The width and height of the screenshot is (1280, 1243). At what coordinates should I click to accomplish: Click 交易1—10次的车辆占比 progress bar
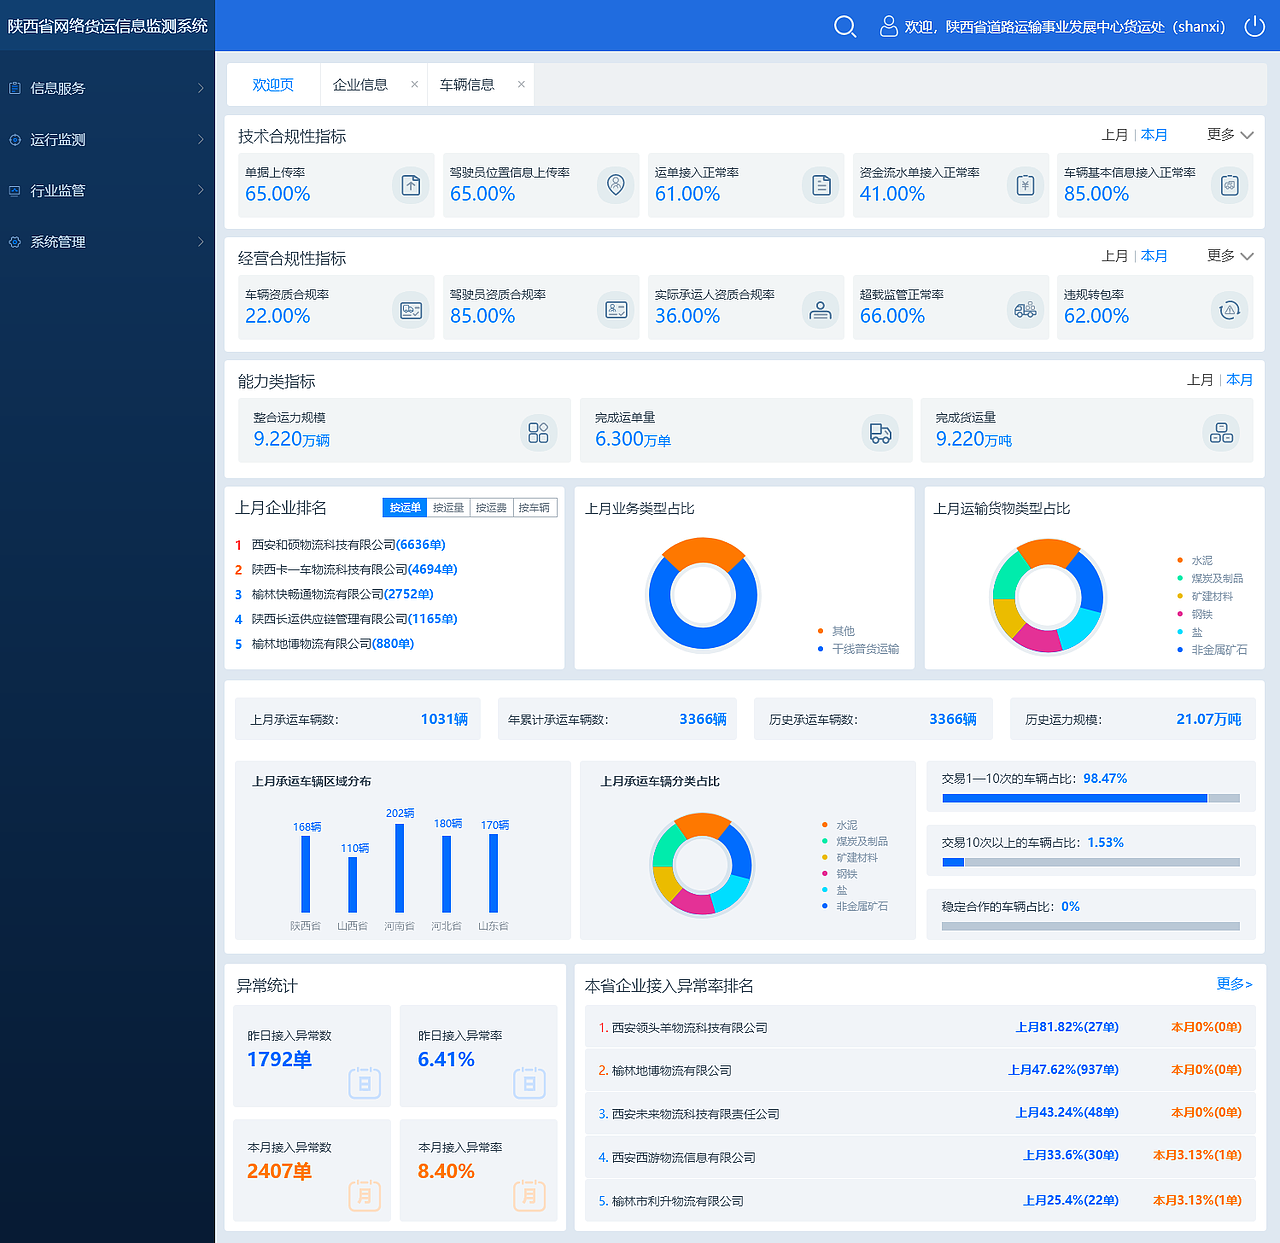point(1091,798)
